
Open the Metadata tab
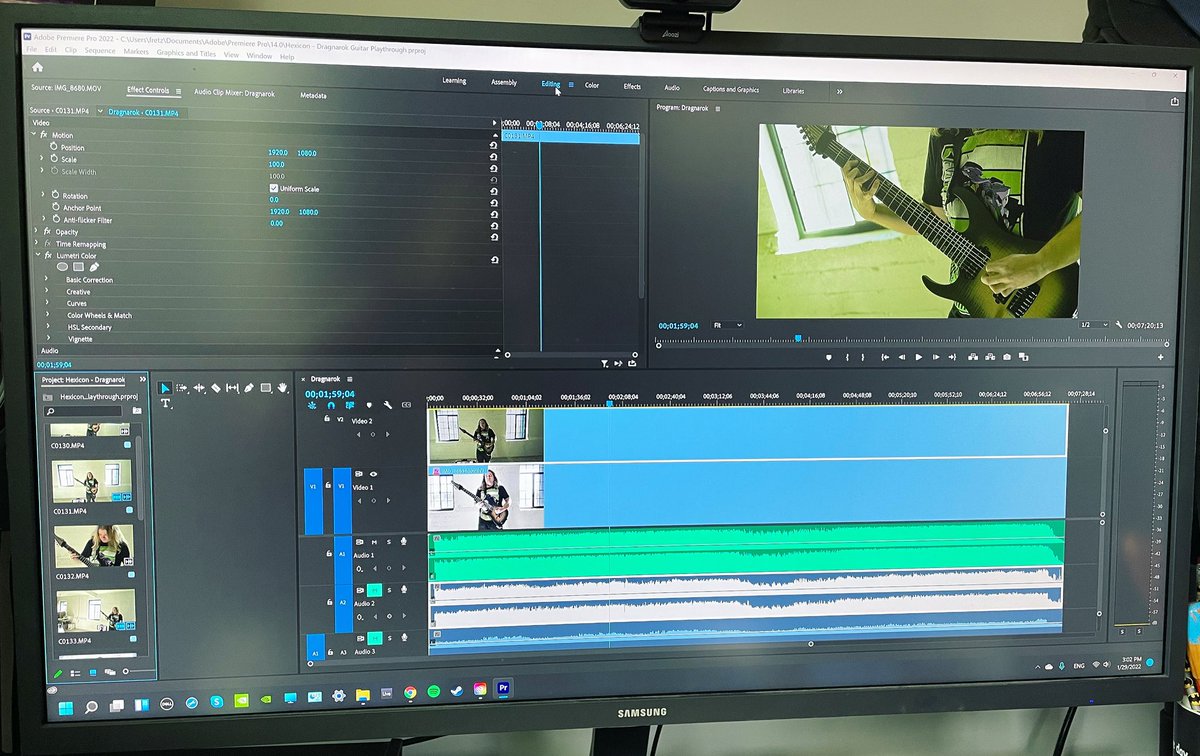[x=313, y=94]
